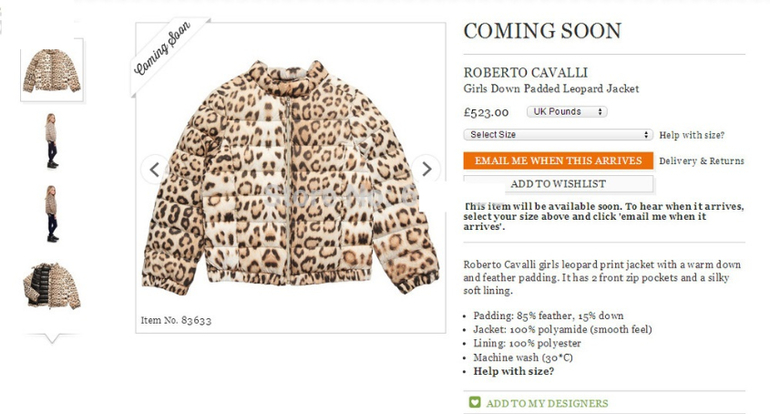Click the Add To My Designers link
Image resolution: width=770 pixels, height=414 pixels.
click(x=547, y=404)
